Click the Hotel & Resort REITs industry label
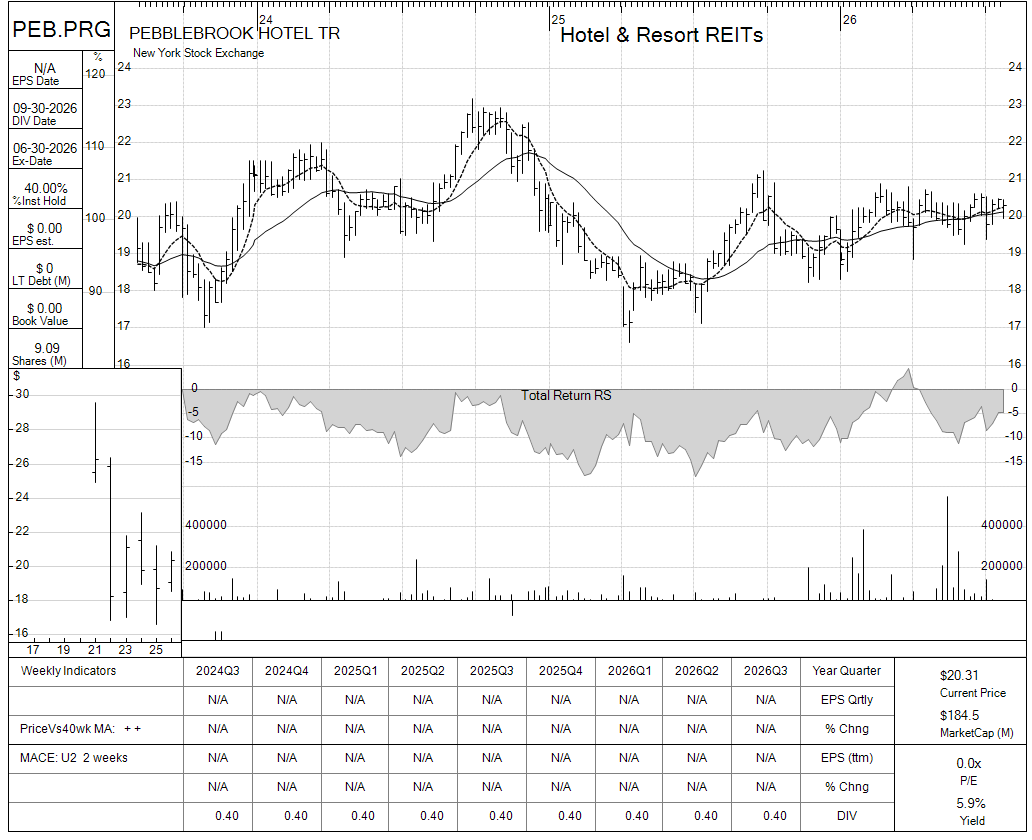The height and width of the screenshot is (840, 1032). click(661, 35)
